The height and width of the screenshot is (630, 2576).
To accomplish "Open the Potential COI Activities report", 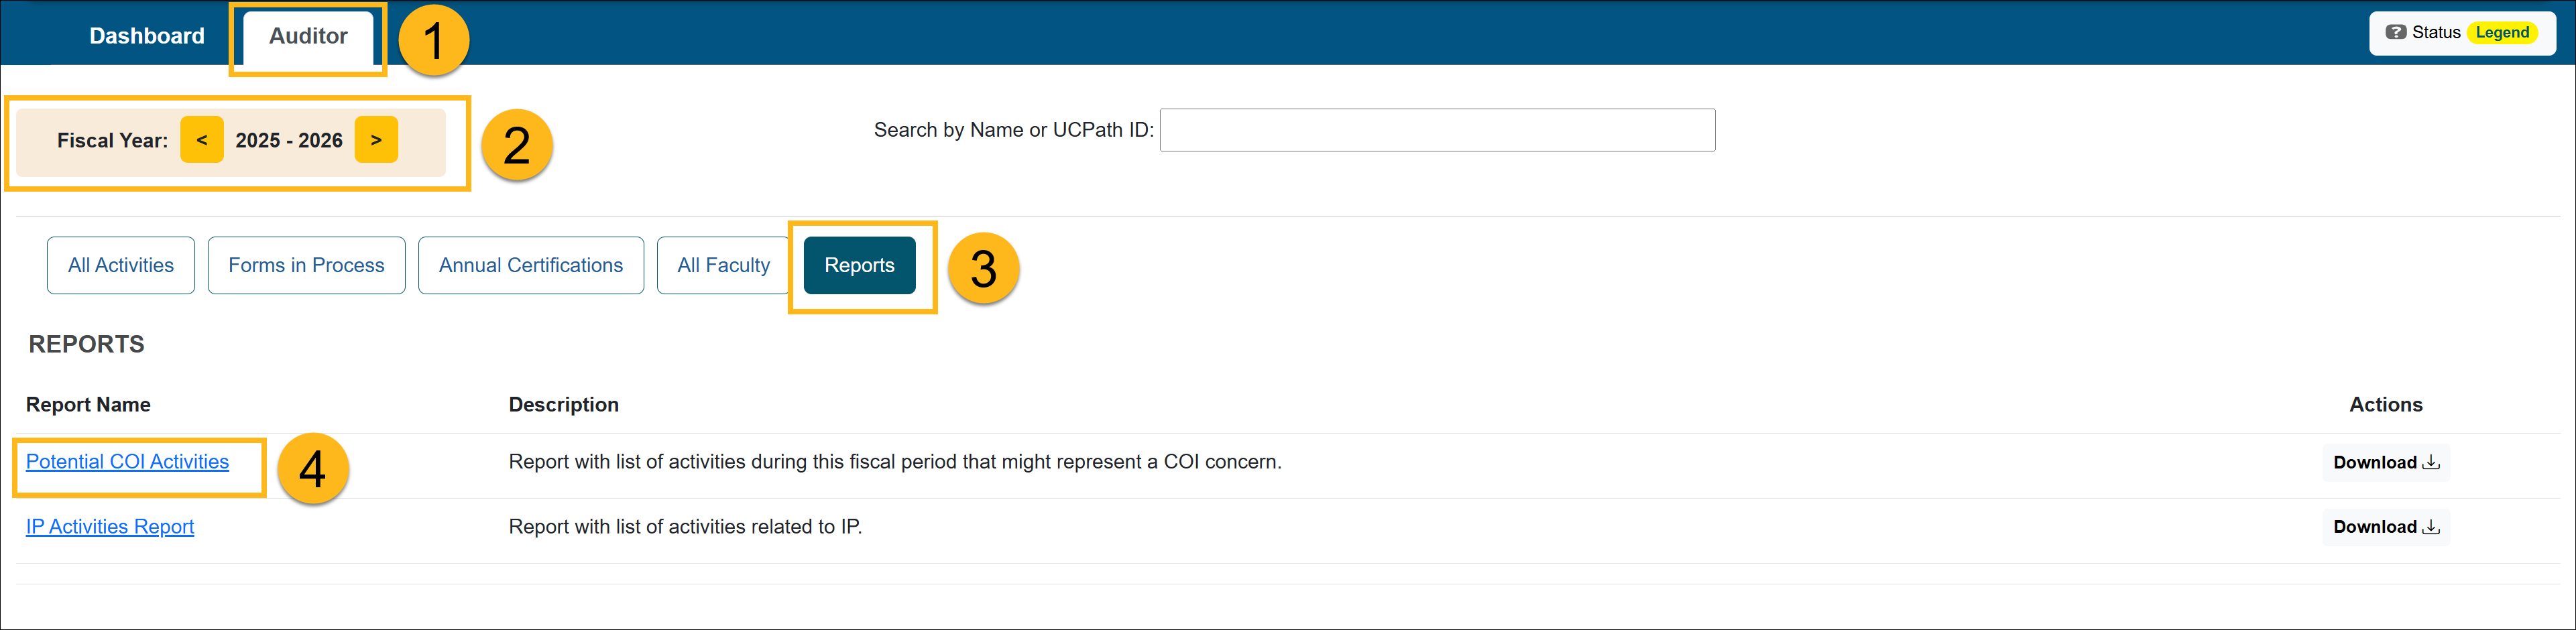I will (127, 461).
